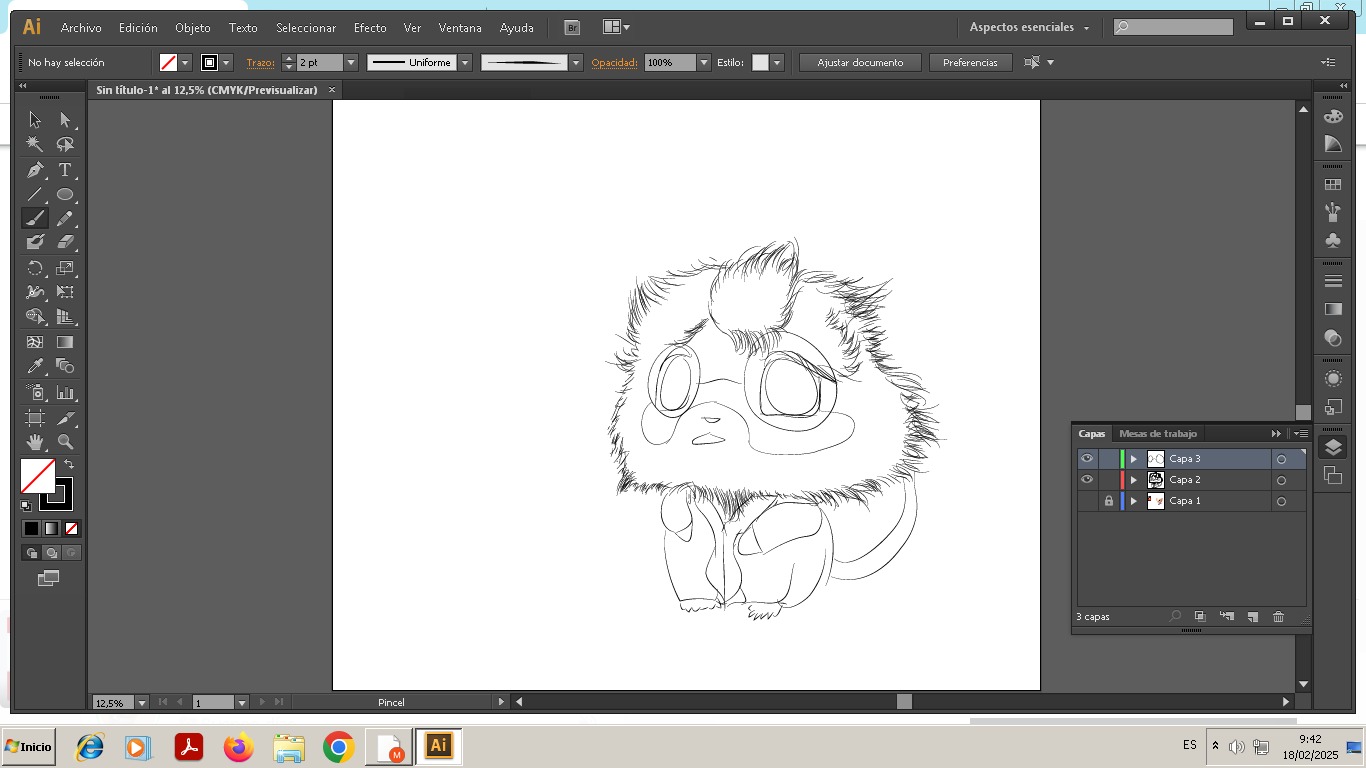Create a new layer in Capas panel
Screen dimensions: 1366x768
tap(1253, 617)
